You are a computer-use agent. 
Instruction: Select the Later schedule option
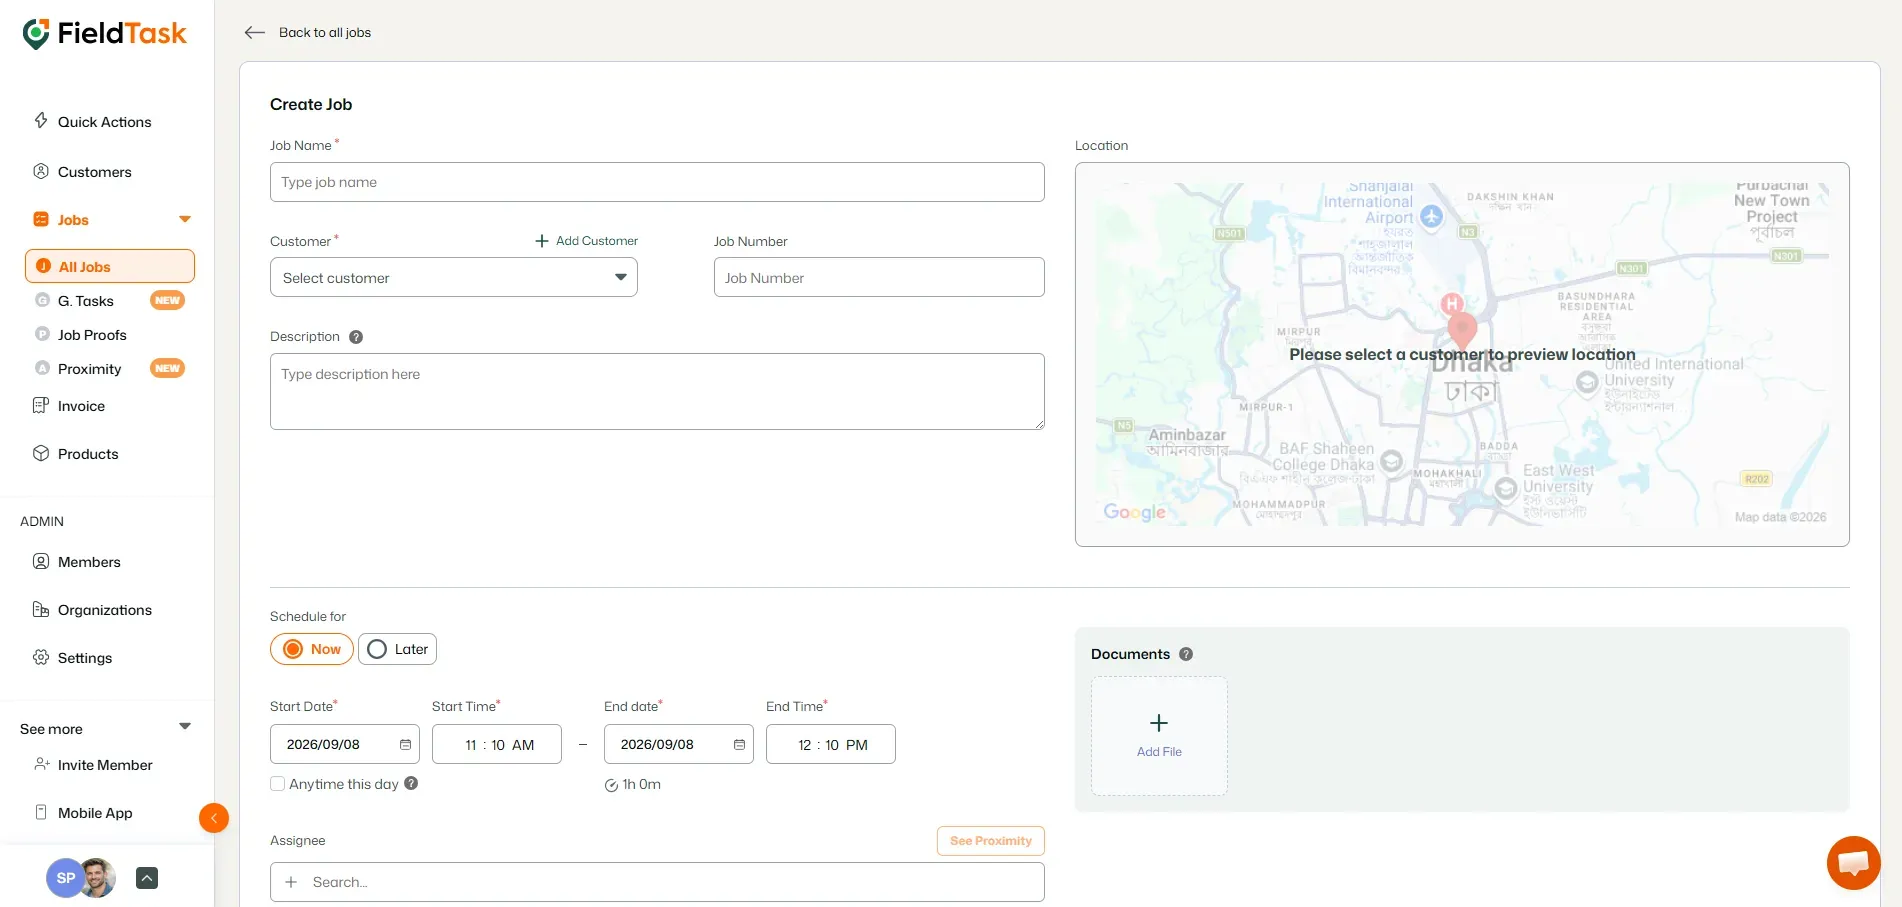coord(397,649)
